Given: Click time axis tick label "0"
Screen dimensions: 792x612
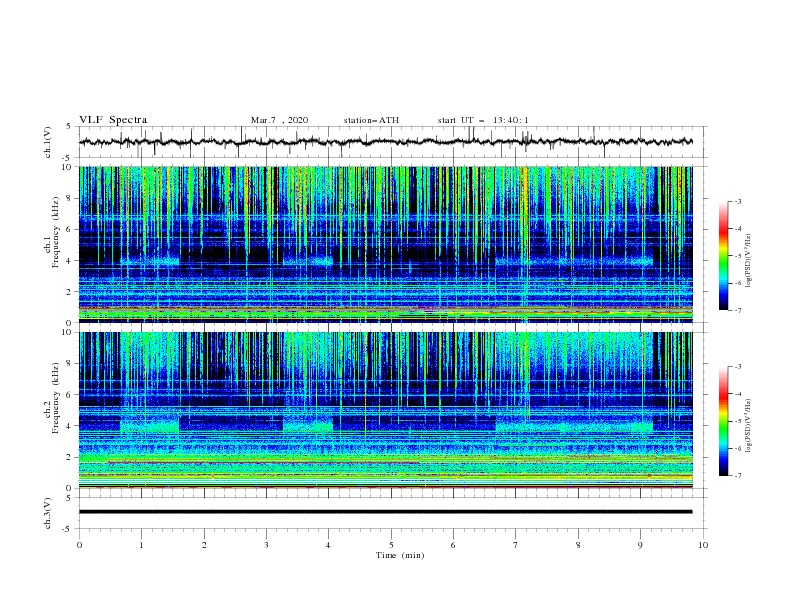Looking at the screenshot, I should 79,545.
